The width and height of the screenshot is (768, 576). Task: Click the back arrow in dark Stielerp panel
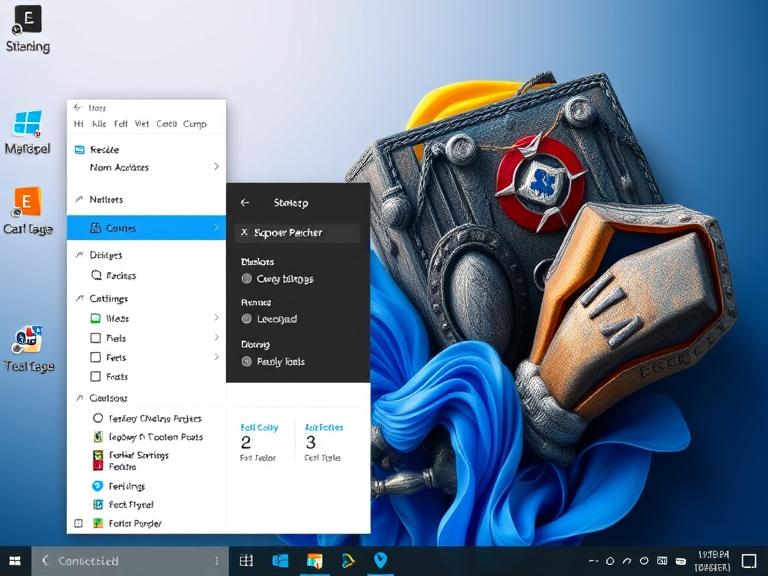(x=245, y=202)
